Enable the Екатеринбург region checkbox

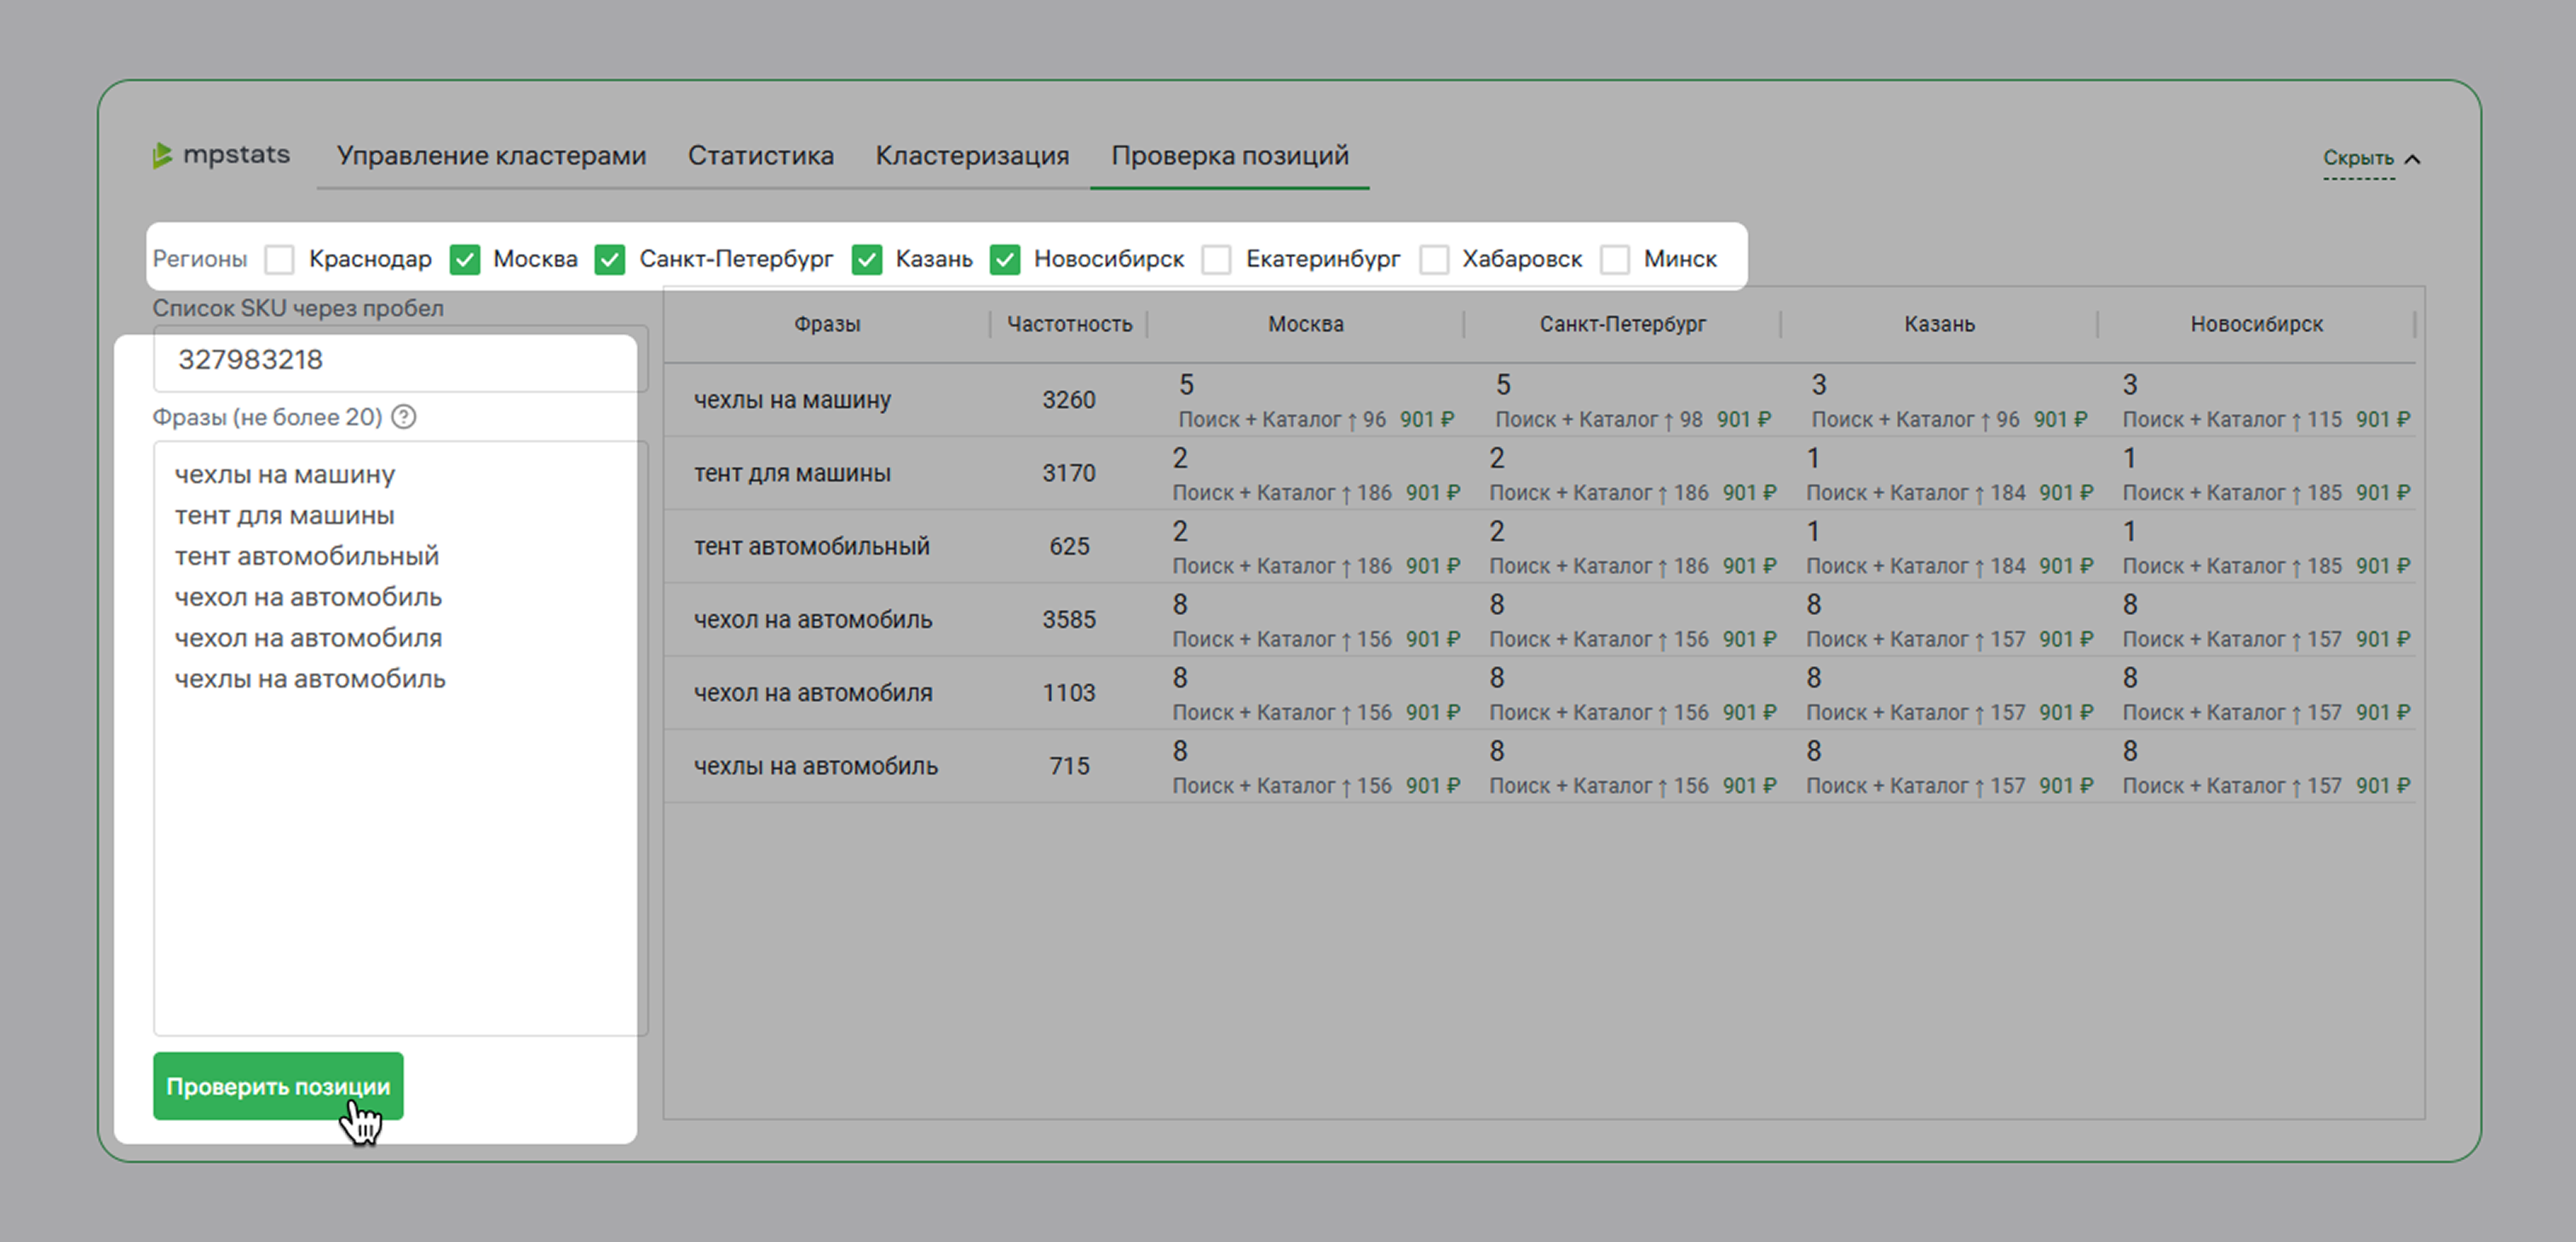coord(1217,260)
